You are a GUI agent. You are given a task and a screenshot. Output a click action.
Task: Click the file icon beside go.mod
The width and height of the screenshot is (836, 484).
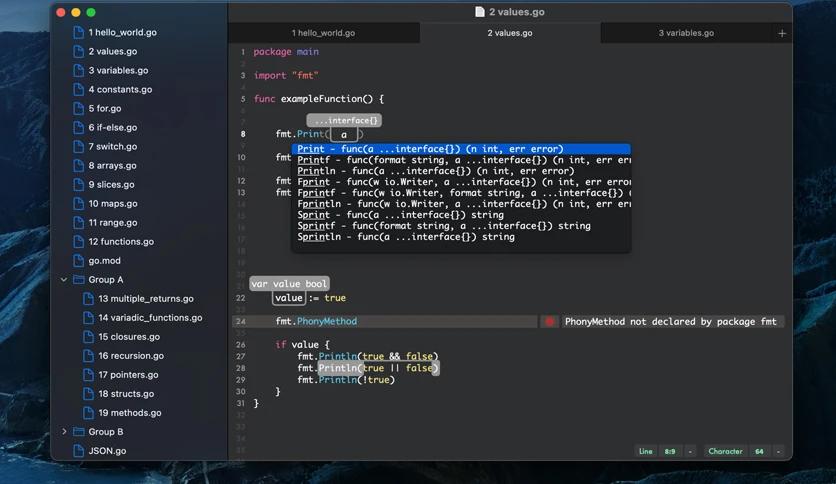(x=78, y=261)
